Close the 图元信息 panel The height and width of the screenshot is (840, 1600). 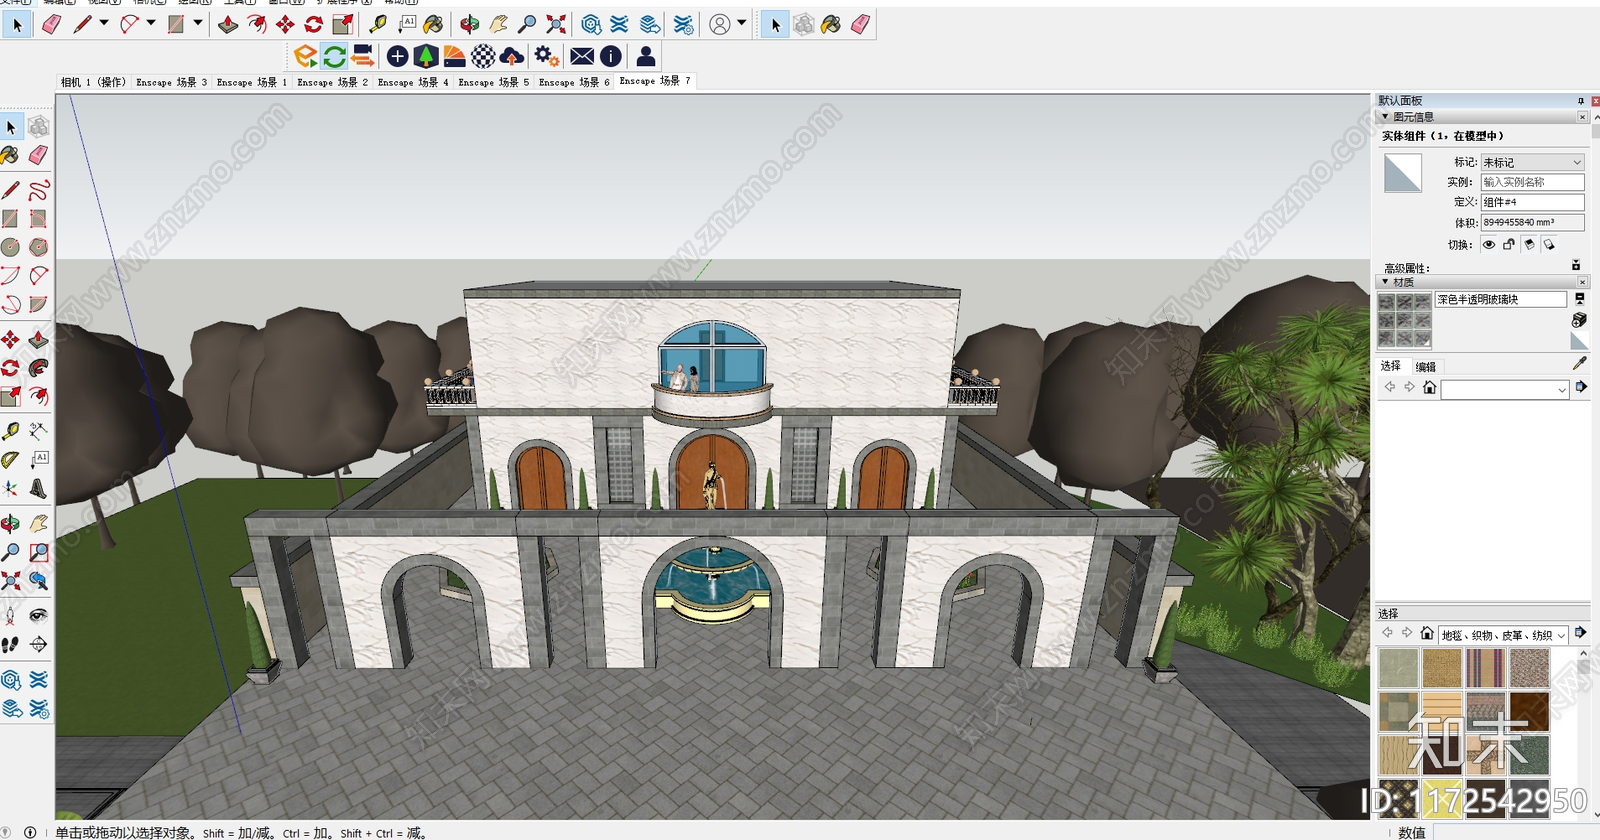(1582, 117)
